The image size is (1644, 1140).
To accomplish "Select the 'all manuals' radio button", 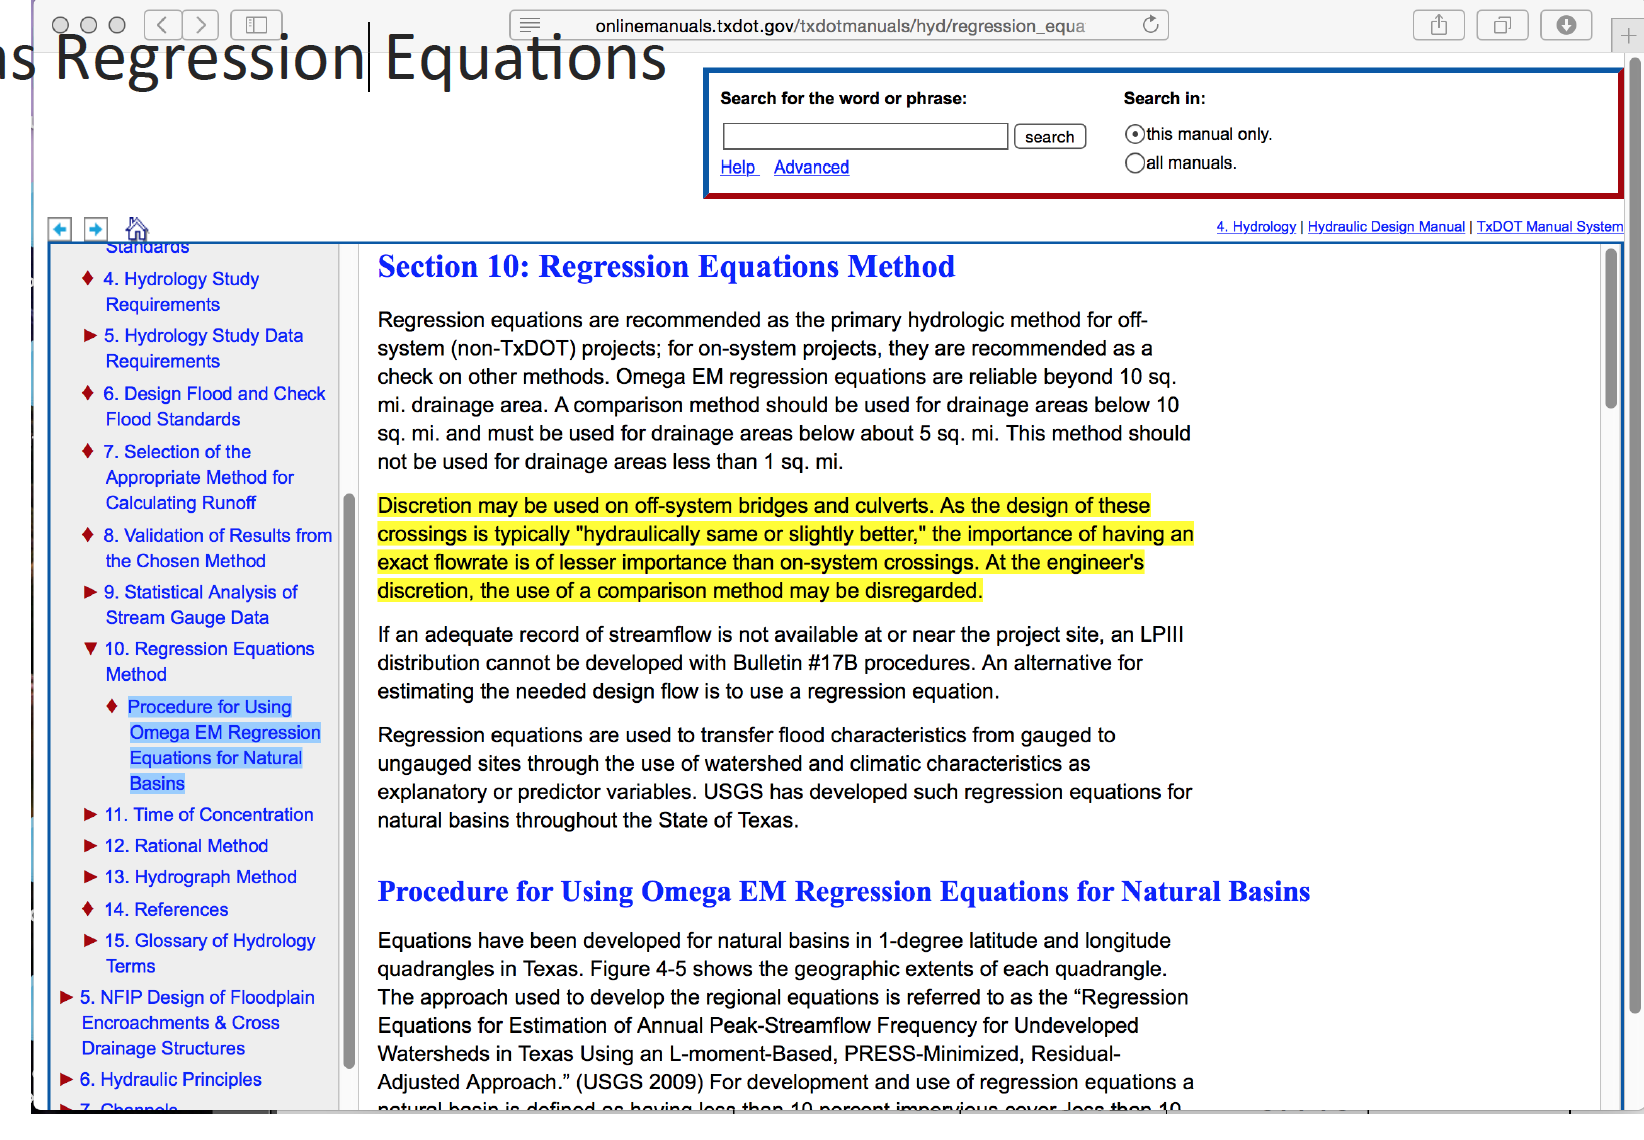I will (x=1135, y=163).
